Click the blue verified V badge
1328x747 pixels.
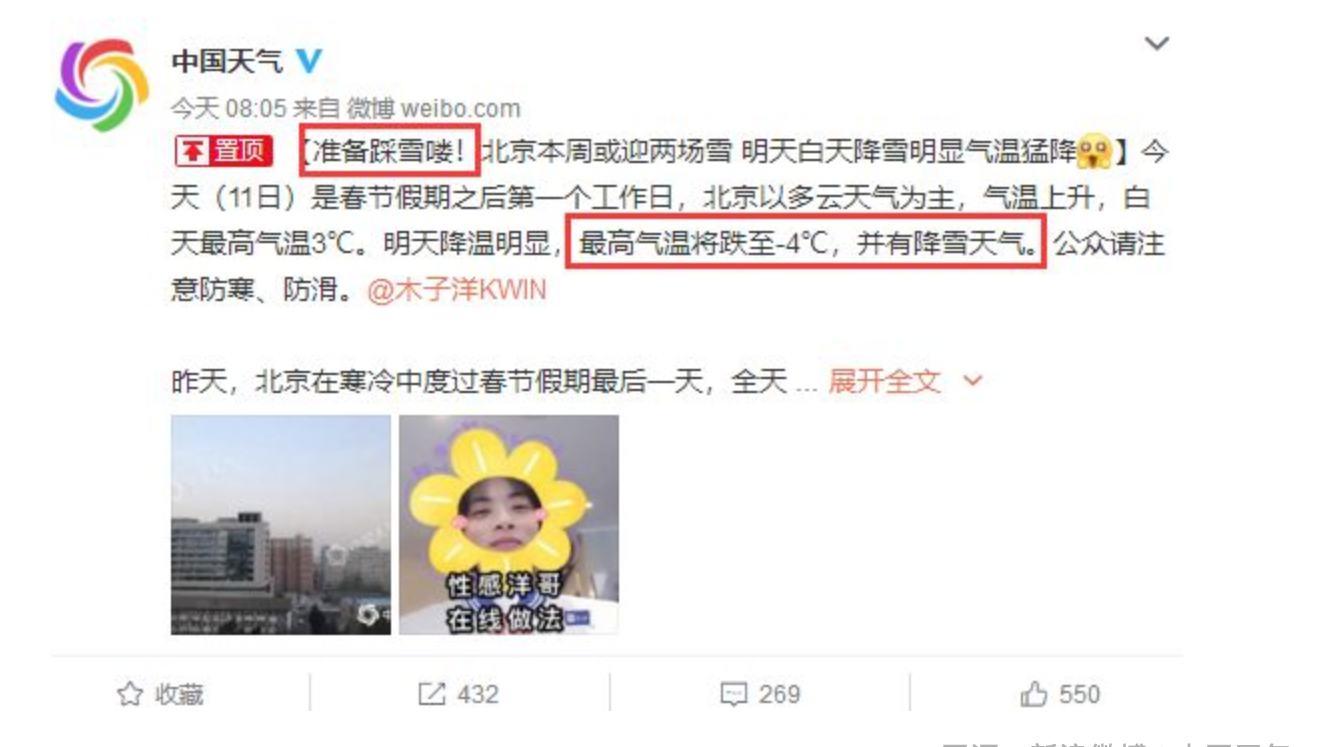[308, 61]
